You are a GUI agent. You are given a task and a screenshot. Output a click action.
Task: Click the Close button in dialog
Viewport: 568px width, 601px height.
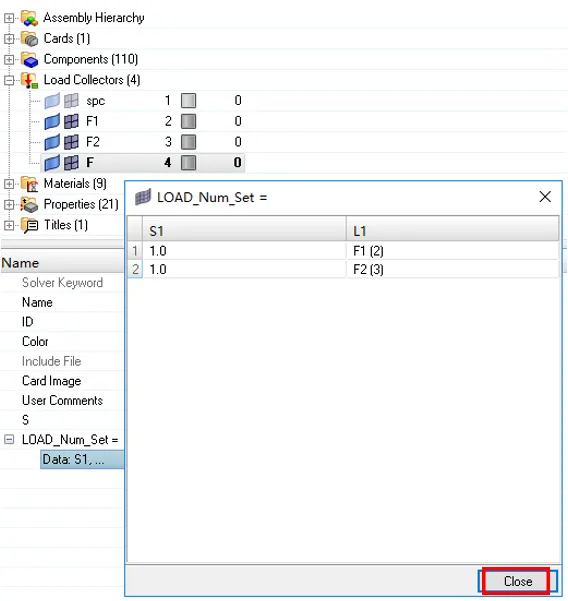(x=517, y=581)
